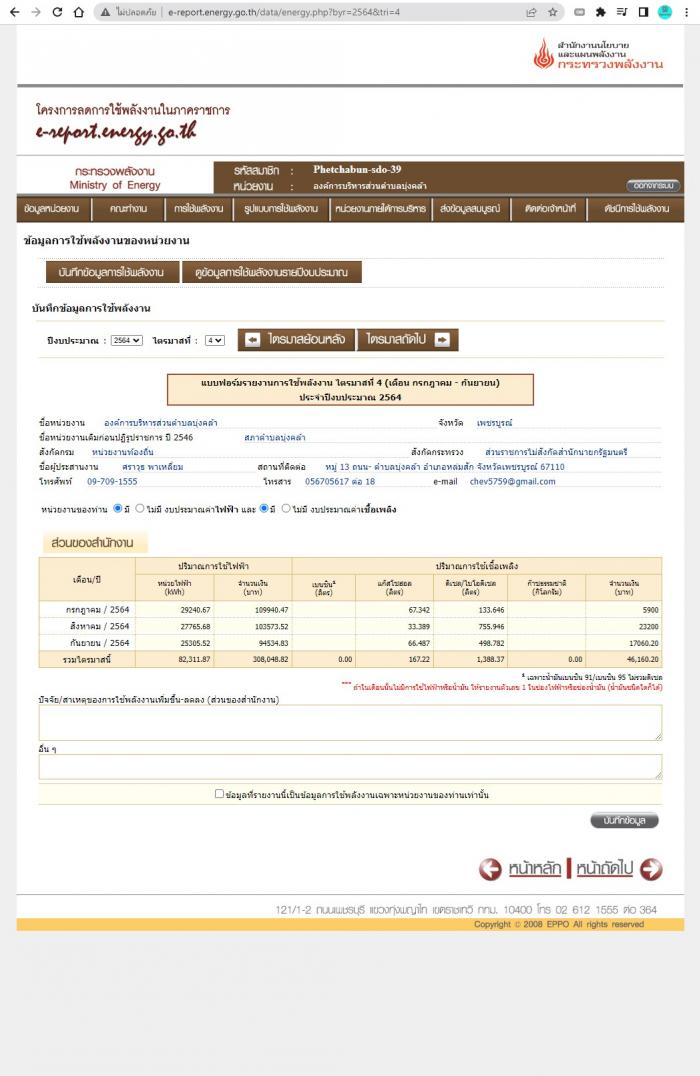
Task: Tick the data confirmation checkbox
Action: click(x=219, y=793)
